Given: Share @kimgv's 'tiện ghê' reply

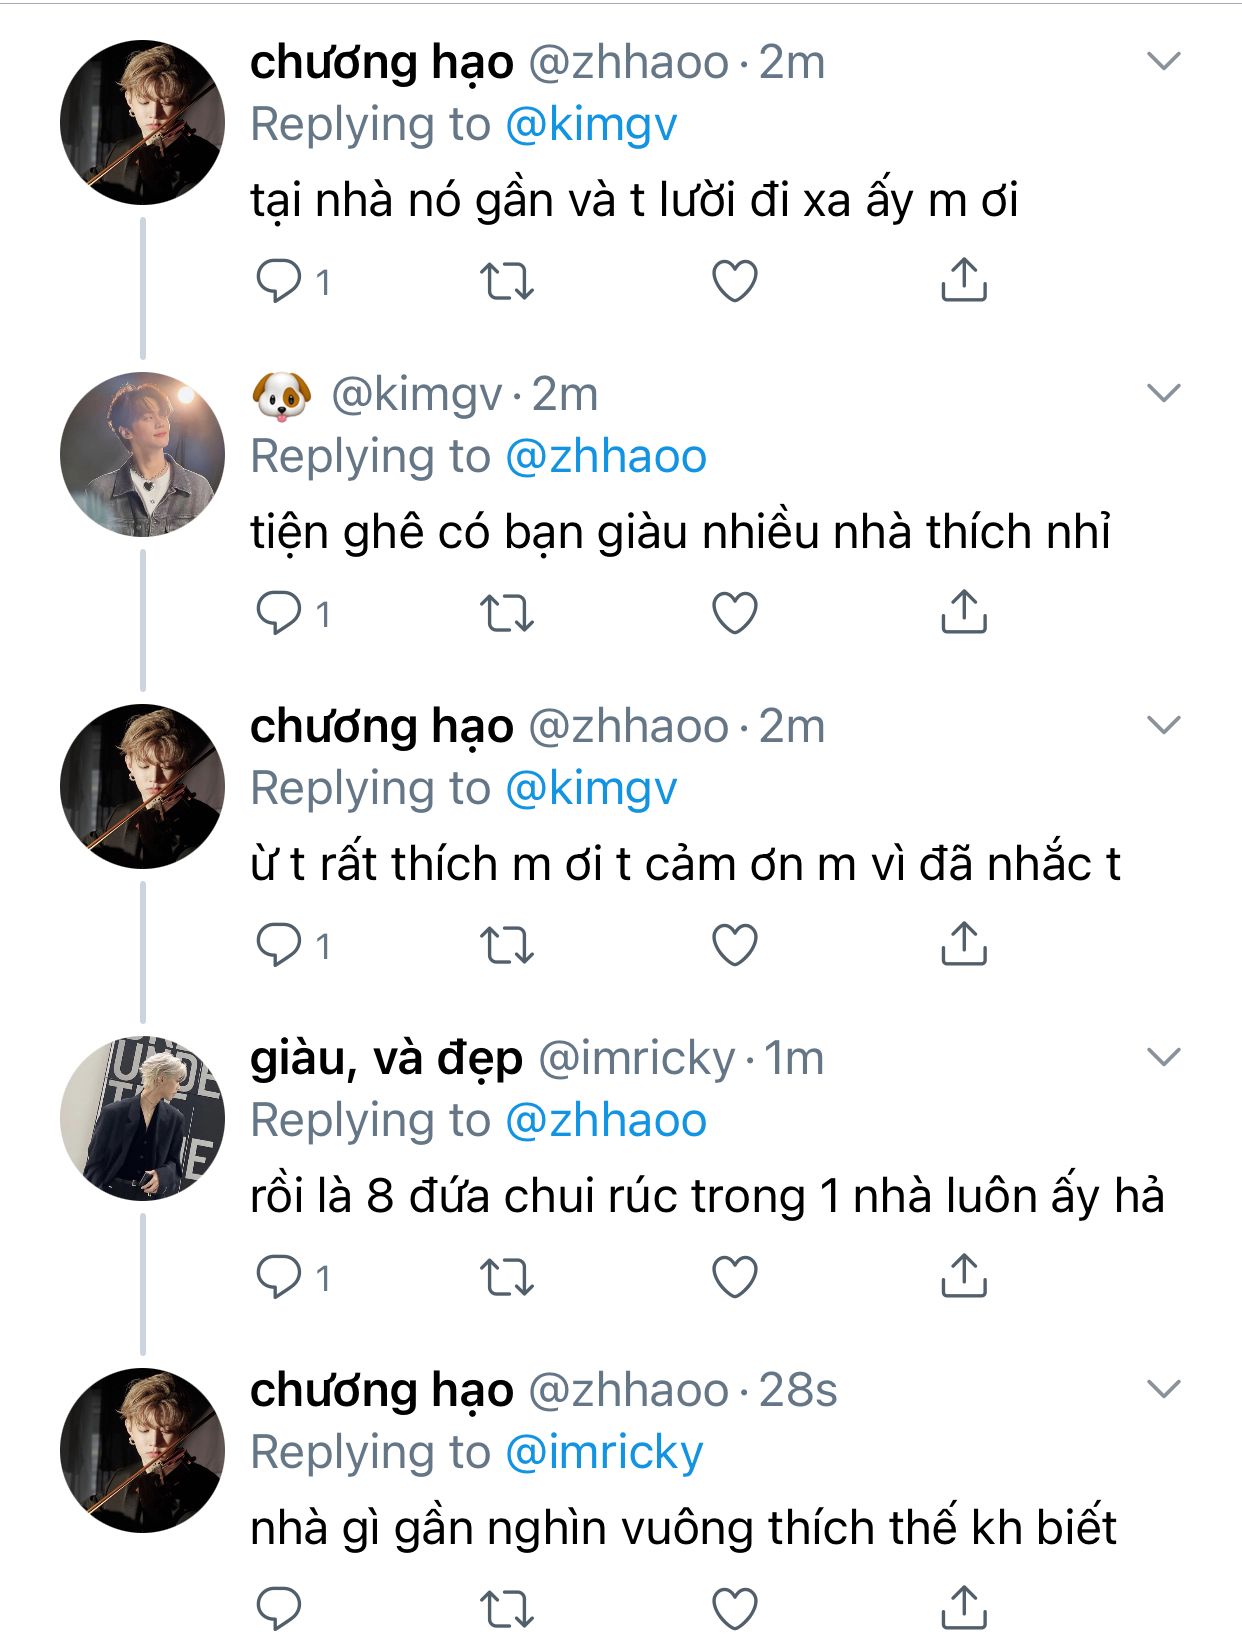Looking at the screenshot, I should pos(964,612).
